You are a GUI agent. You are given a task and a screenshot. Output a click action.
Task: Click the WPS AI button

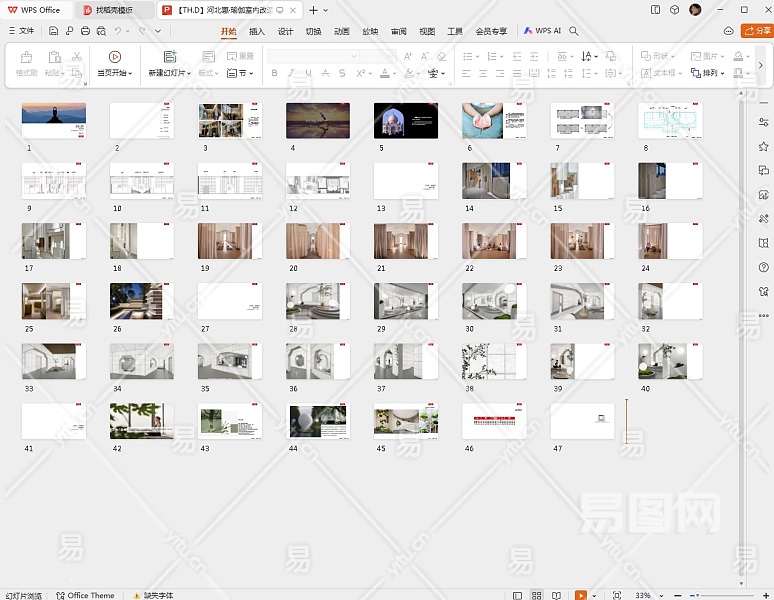[542, 31]
